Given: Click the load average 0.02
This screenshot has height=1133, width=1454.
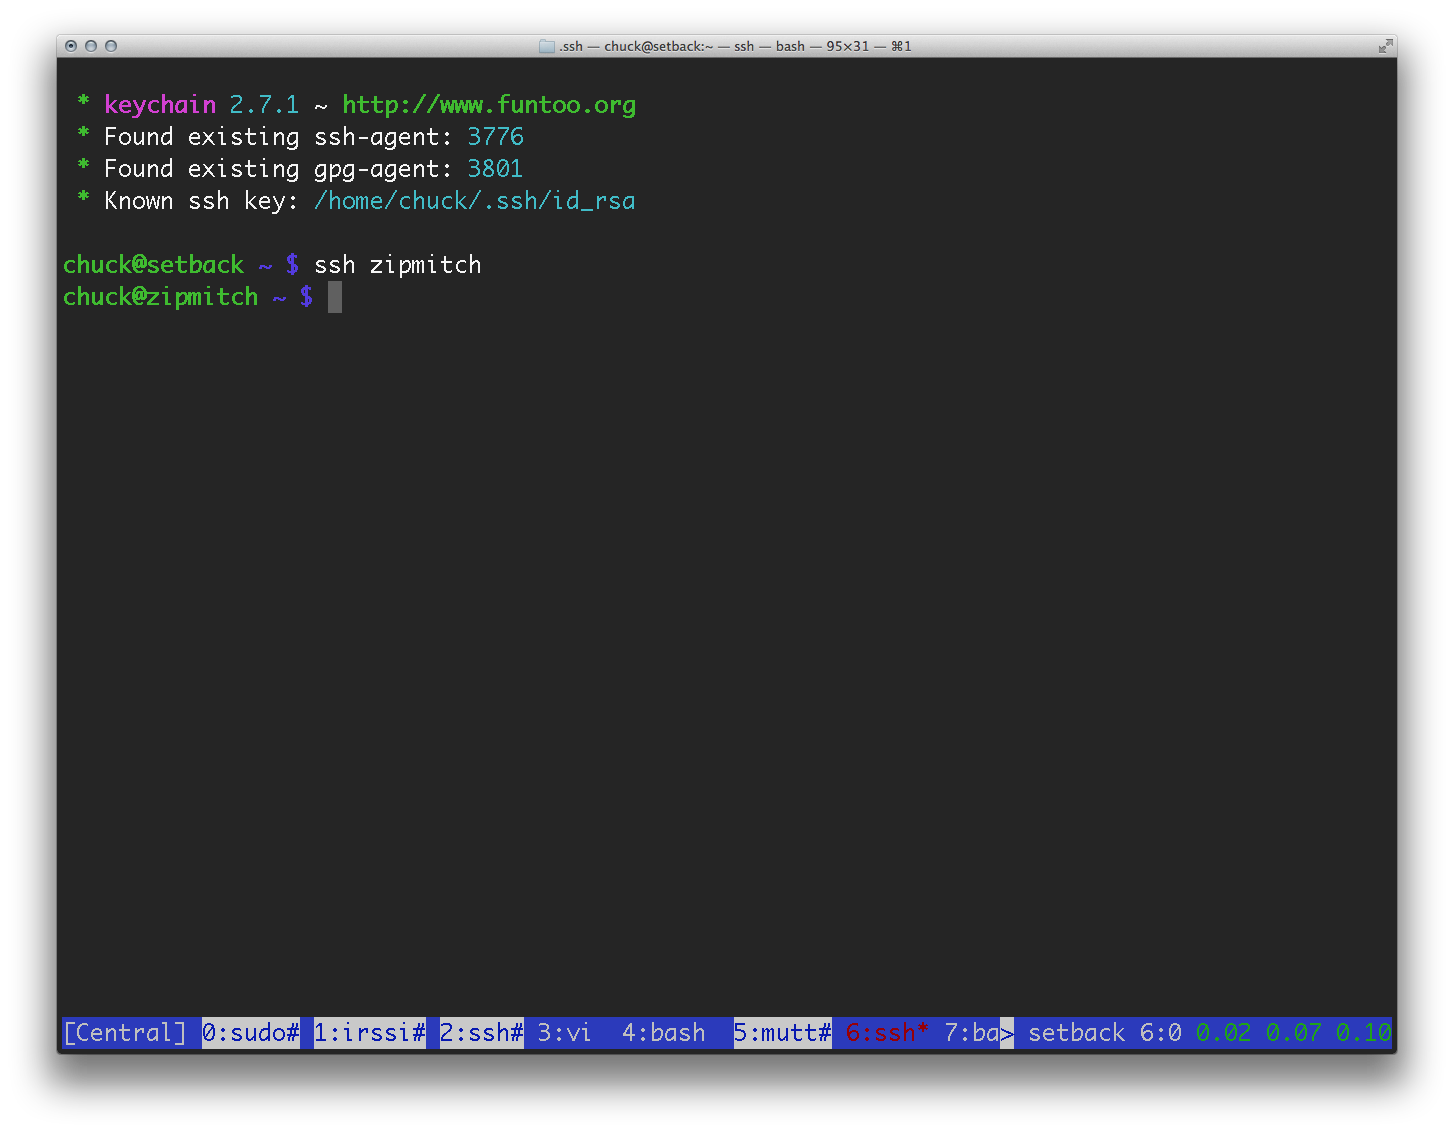Looking at the screenshot, I should pos(1224,1033).
